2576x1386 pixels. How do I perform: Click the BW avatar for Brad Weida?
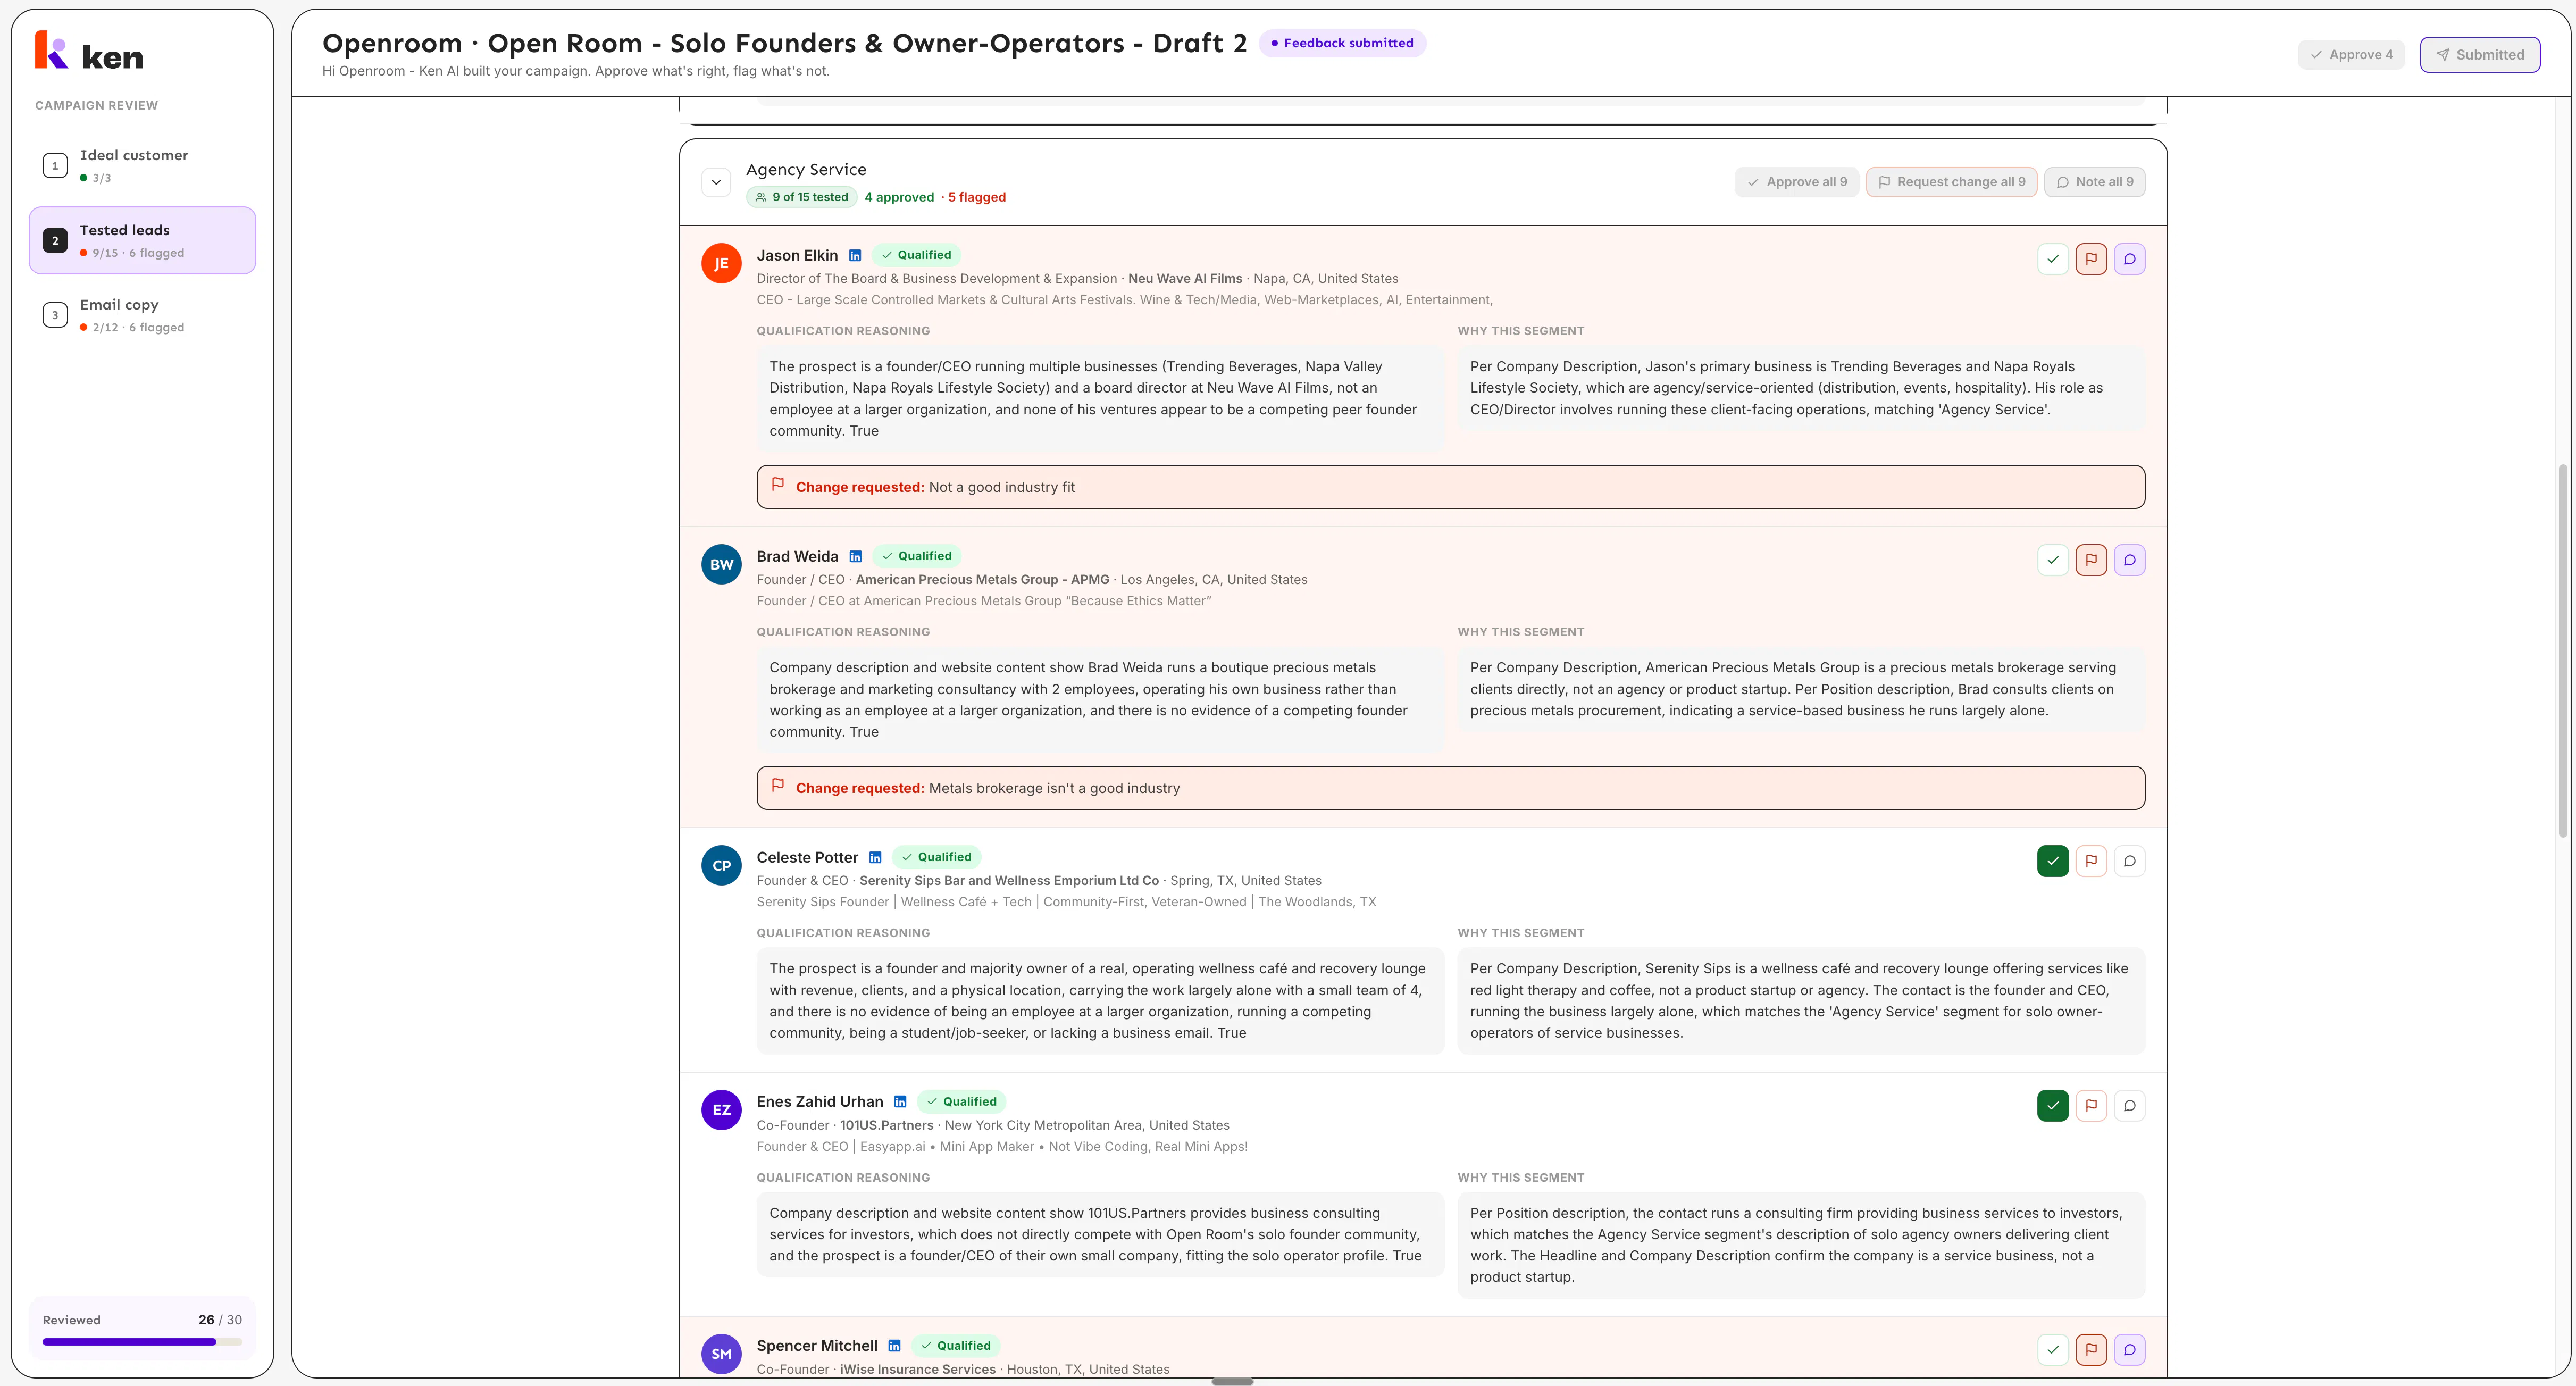(x=721, y=565)
